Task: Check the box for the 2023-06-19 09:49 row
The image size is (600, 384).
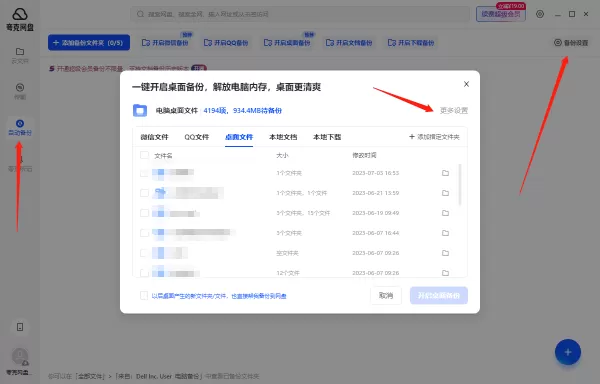Action: coord(144,213)
